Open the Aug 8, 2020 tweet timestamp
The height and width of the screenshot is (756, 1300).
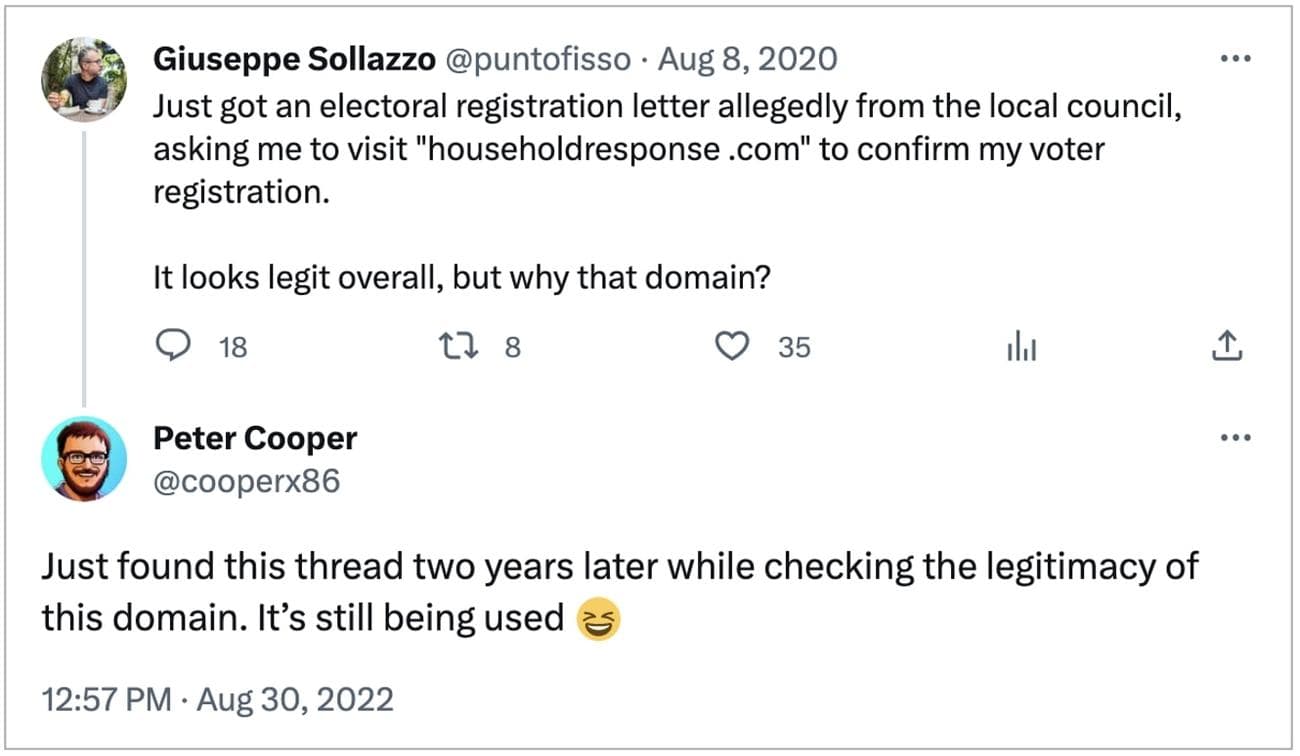[x=748, y=60]
